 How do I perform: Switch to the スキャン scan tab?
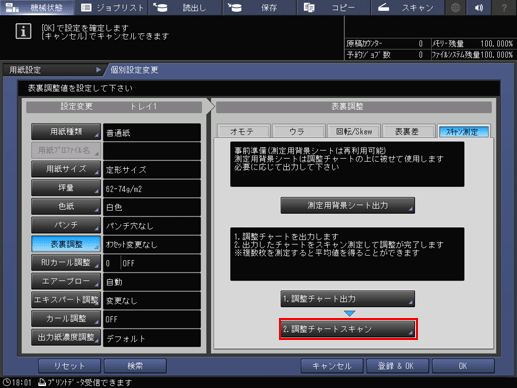click(408, 7)
